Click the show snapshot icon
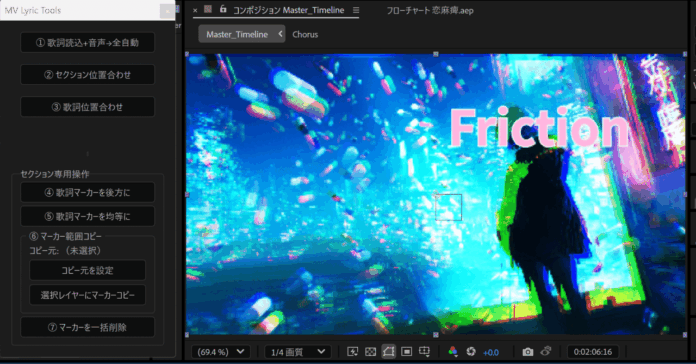696x364 pixels. (x=546, y=351)
